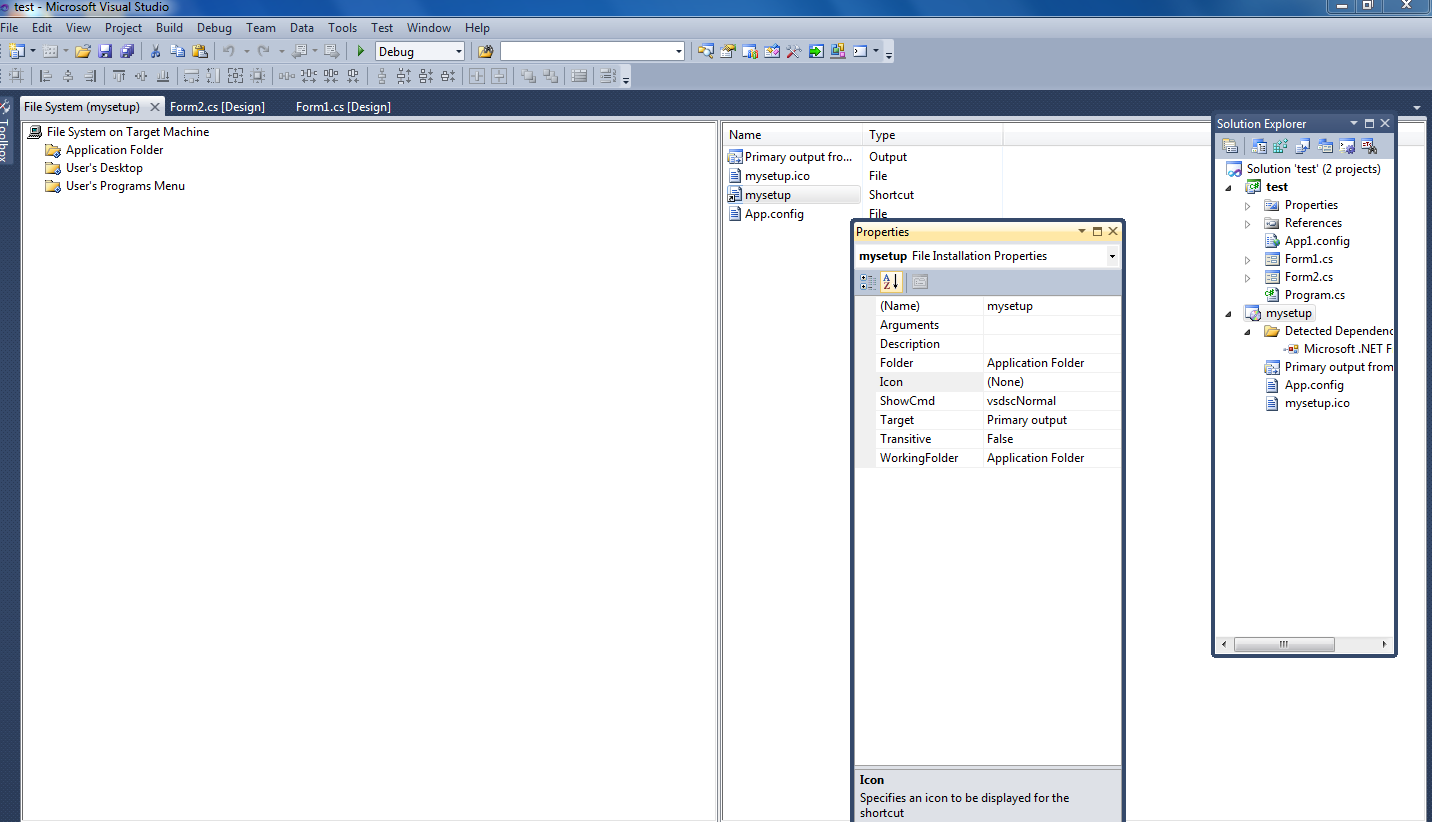
Task: Open the Find combo box dropdown
Action: (x=679, y=52)
